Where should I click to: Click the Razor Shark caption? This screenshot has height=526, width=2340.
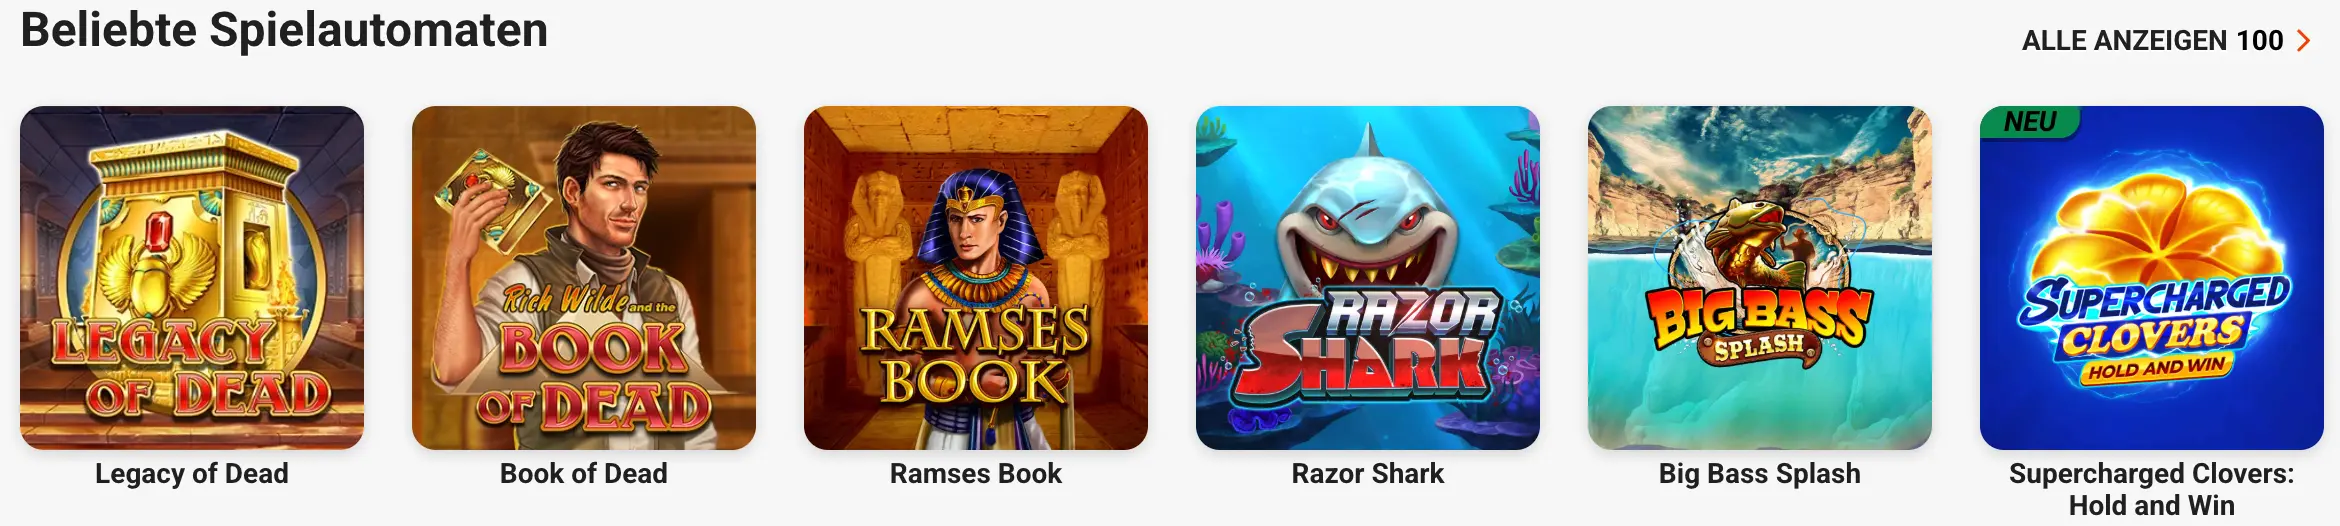[1368, 474]
